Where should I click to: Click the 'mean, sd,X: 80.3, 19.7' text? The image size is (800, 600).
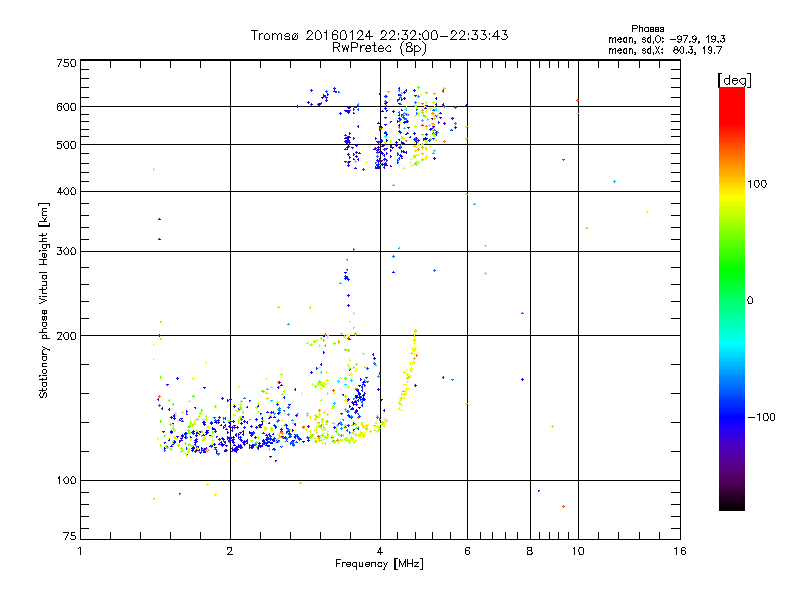(x=665, y=50)
